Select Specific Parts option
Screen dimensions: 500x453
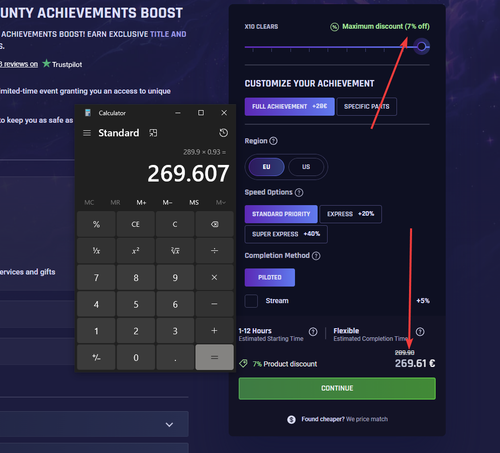[367, 107]
